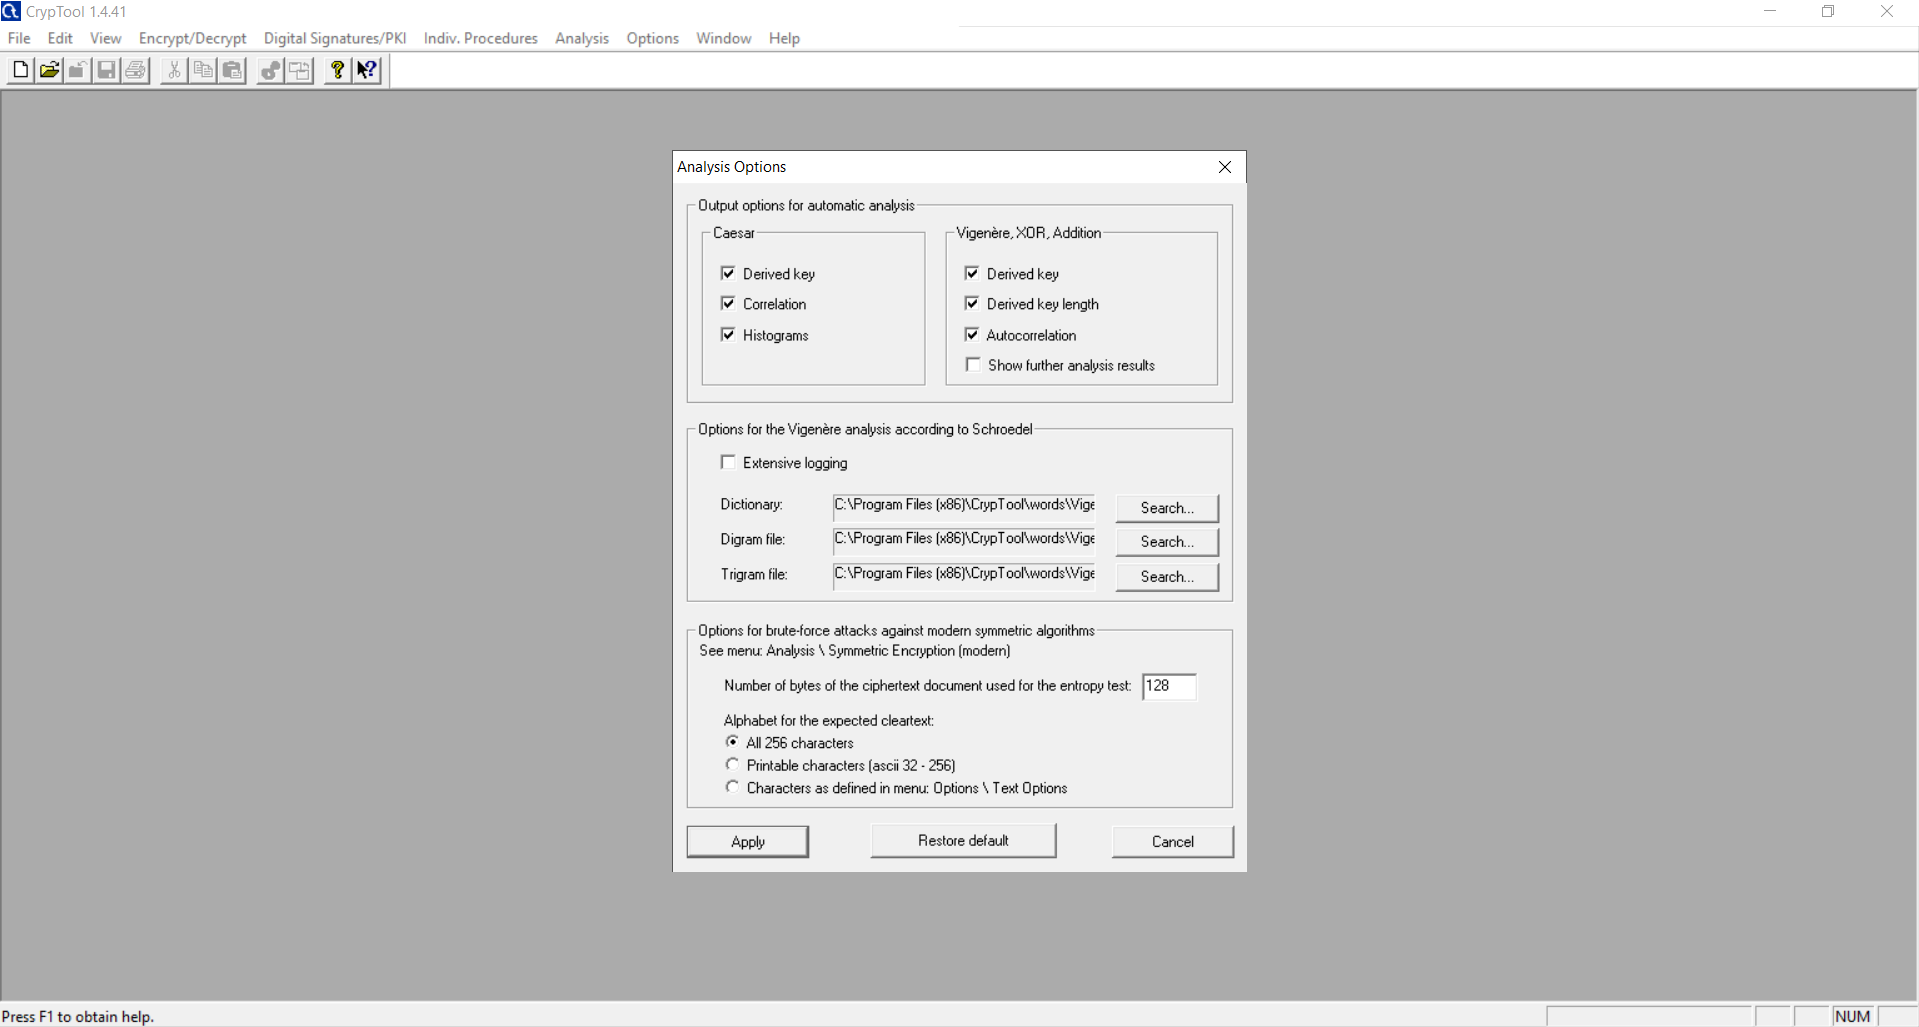Viewport: 1919px width, 1027px height.
Task: Open the Indiv. Procedures menu
Action: pos(480,38)
